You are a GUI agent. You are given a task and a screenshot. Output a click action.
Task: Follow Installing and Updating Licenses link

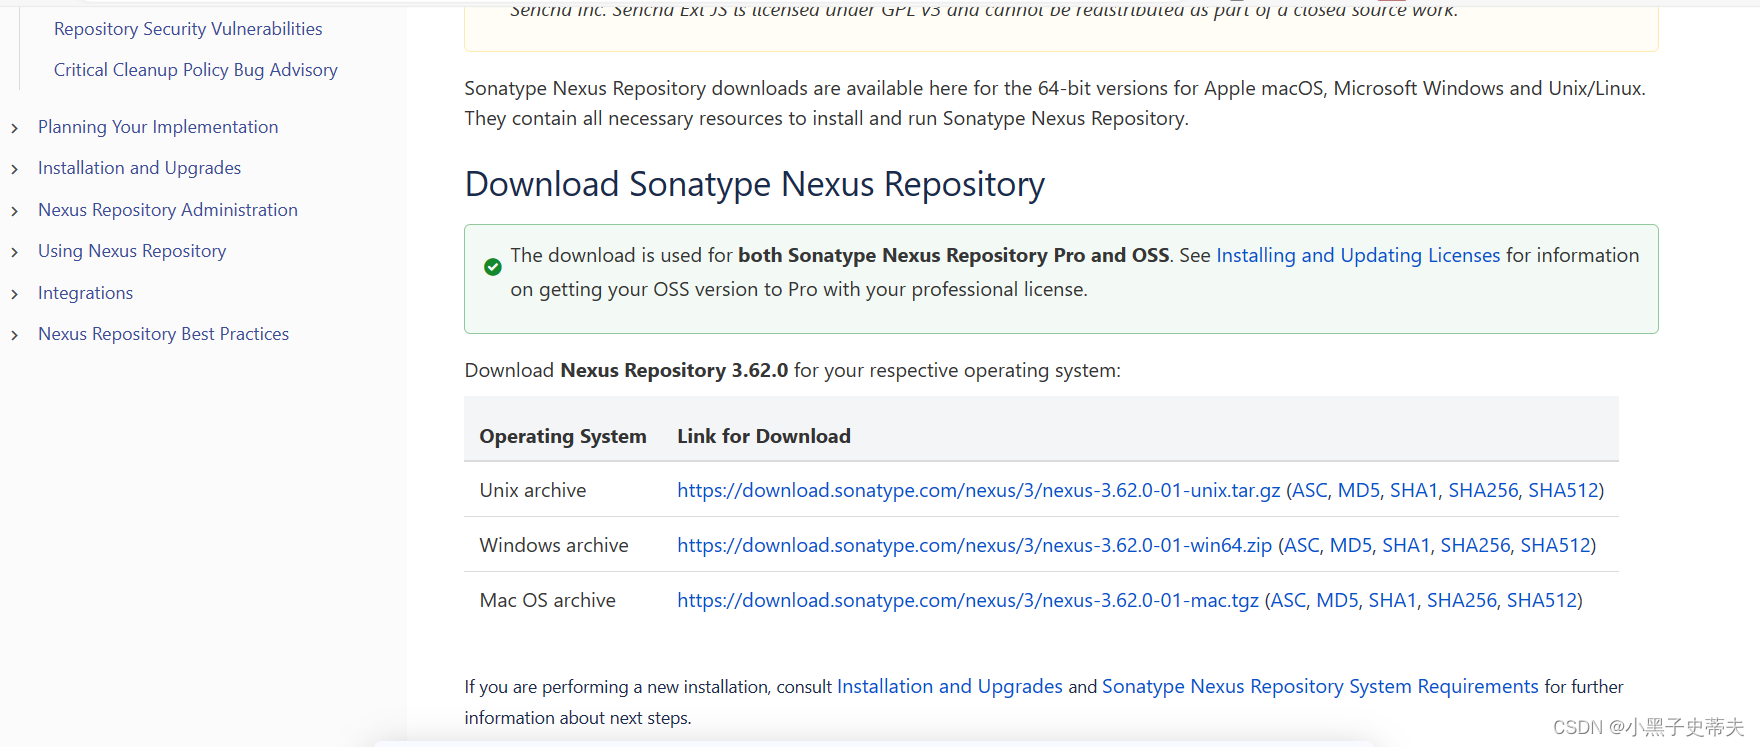click(1358, 255)
